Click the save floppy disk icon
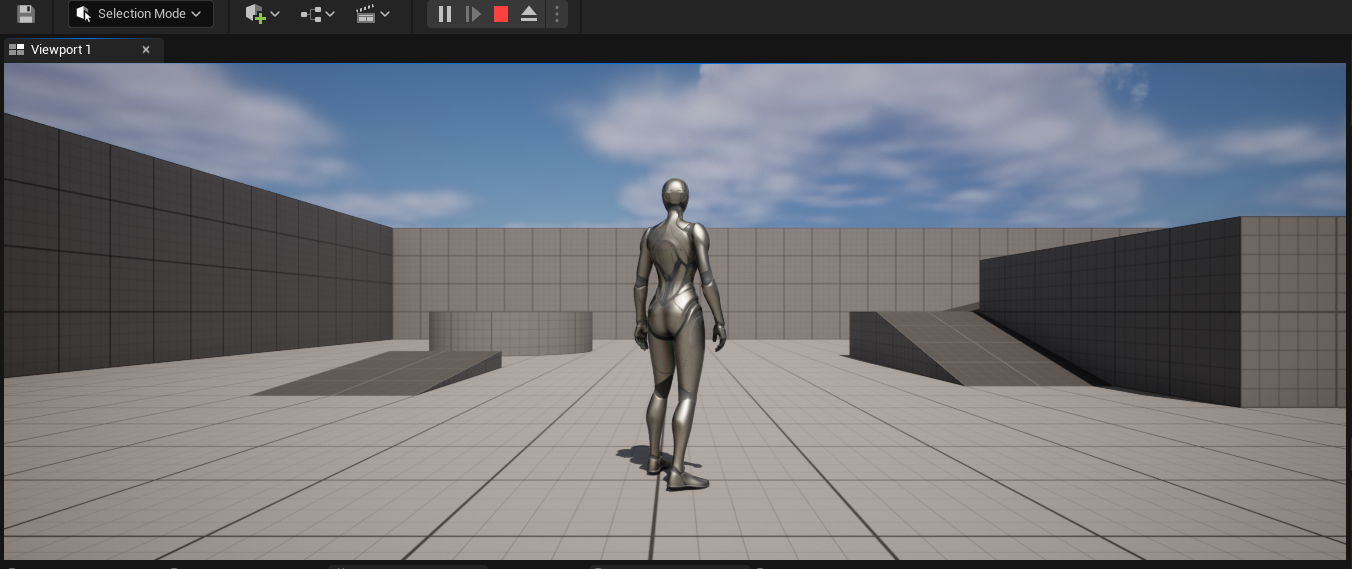 26,14
